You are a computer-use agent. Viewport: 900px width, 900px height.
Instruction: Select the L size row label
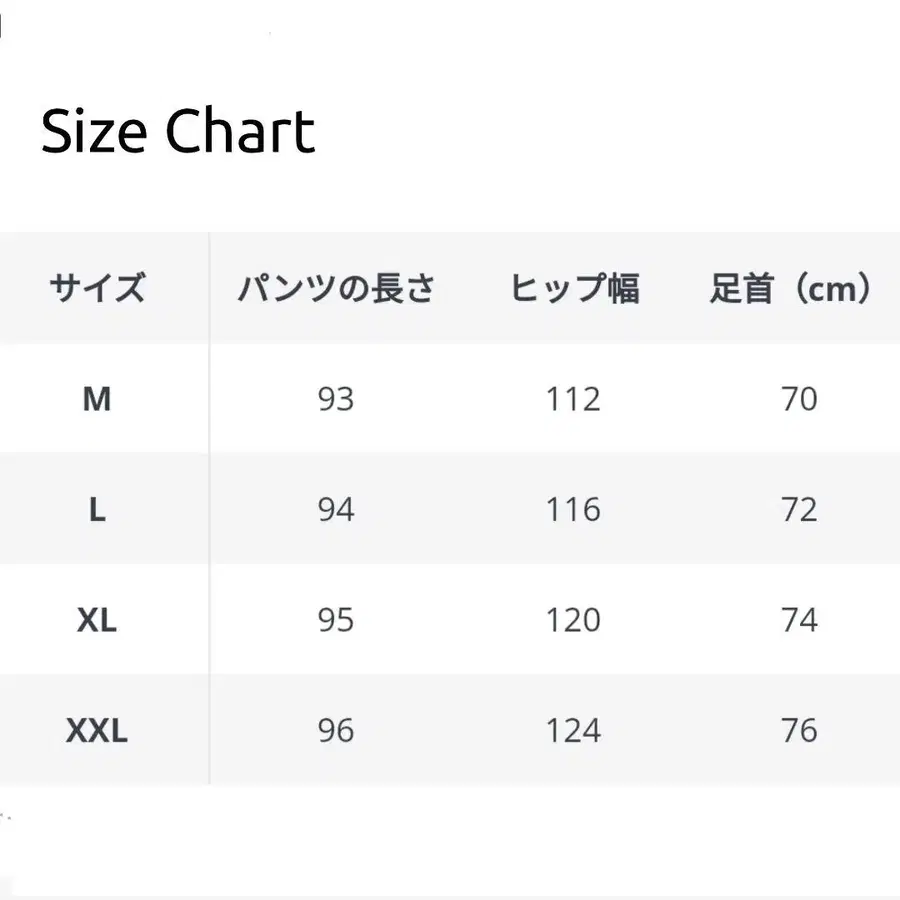pyautogui.click(x=96, y=510)
